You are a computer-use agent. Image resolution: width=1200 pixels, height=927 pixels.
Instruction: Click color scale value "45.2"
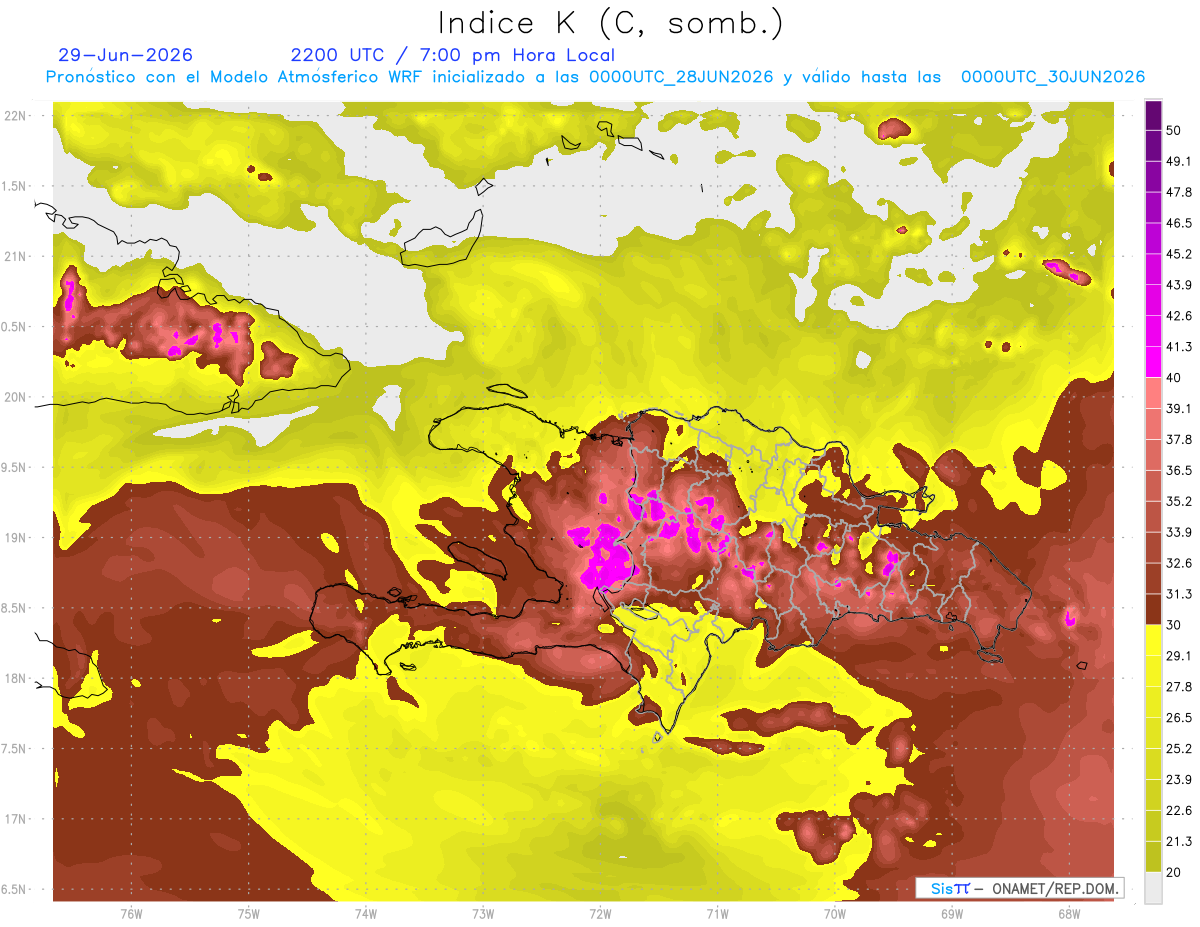(x=1178, y=254)
